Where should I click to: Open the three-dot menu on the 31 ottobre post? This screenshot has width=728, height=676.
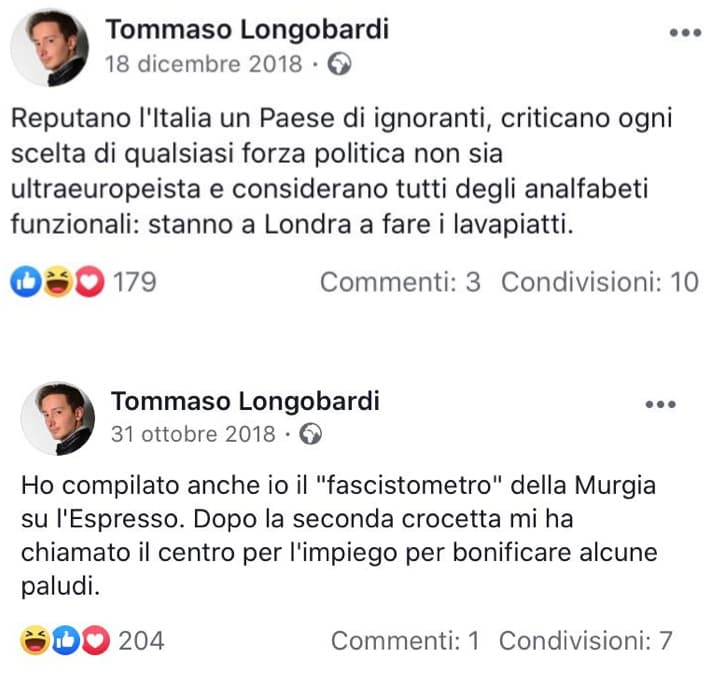(x=661, y=405)
